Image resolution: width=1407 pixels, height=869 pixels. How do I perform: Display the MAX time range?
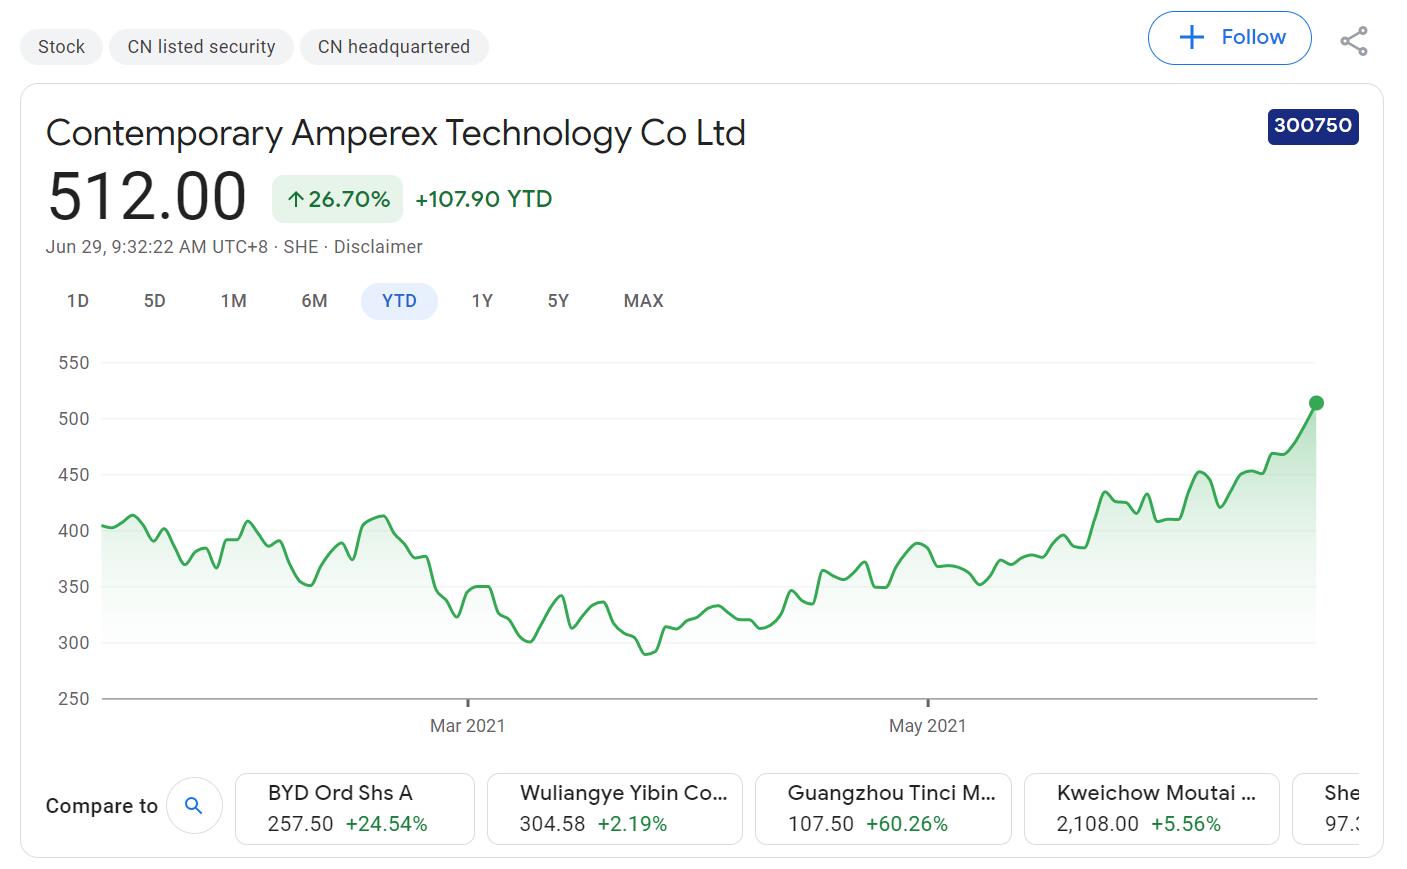point(643,301)
